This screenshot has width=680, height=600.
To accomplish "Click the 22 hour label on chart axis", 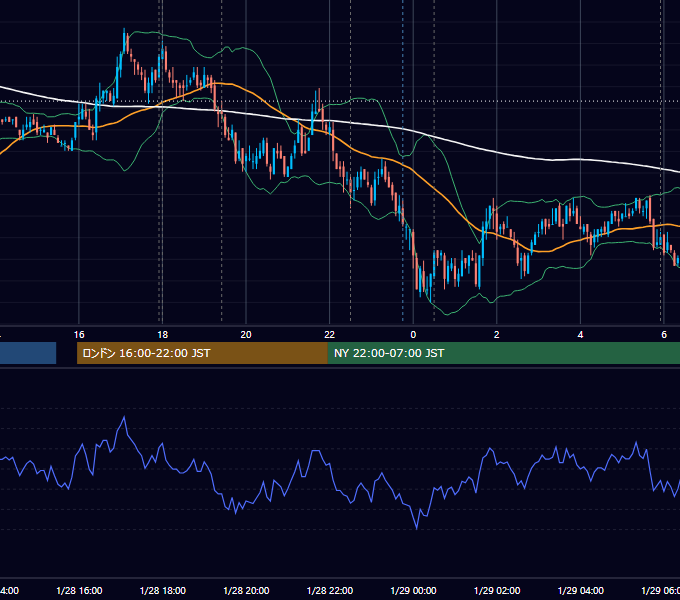I will [x=330, y=334].
